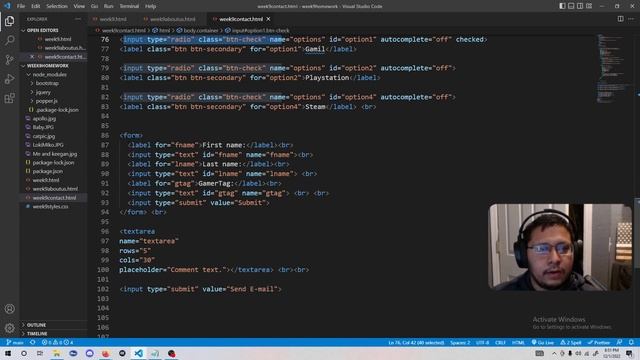Click body.container in the breadcrumb
Screen dimensions: 640x360
click(200, 31)
